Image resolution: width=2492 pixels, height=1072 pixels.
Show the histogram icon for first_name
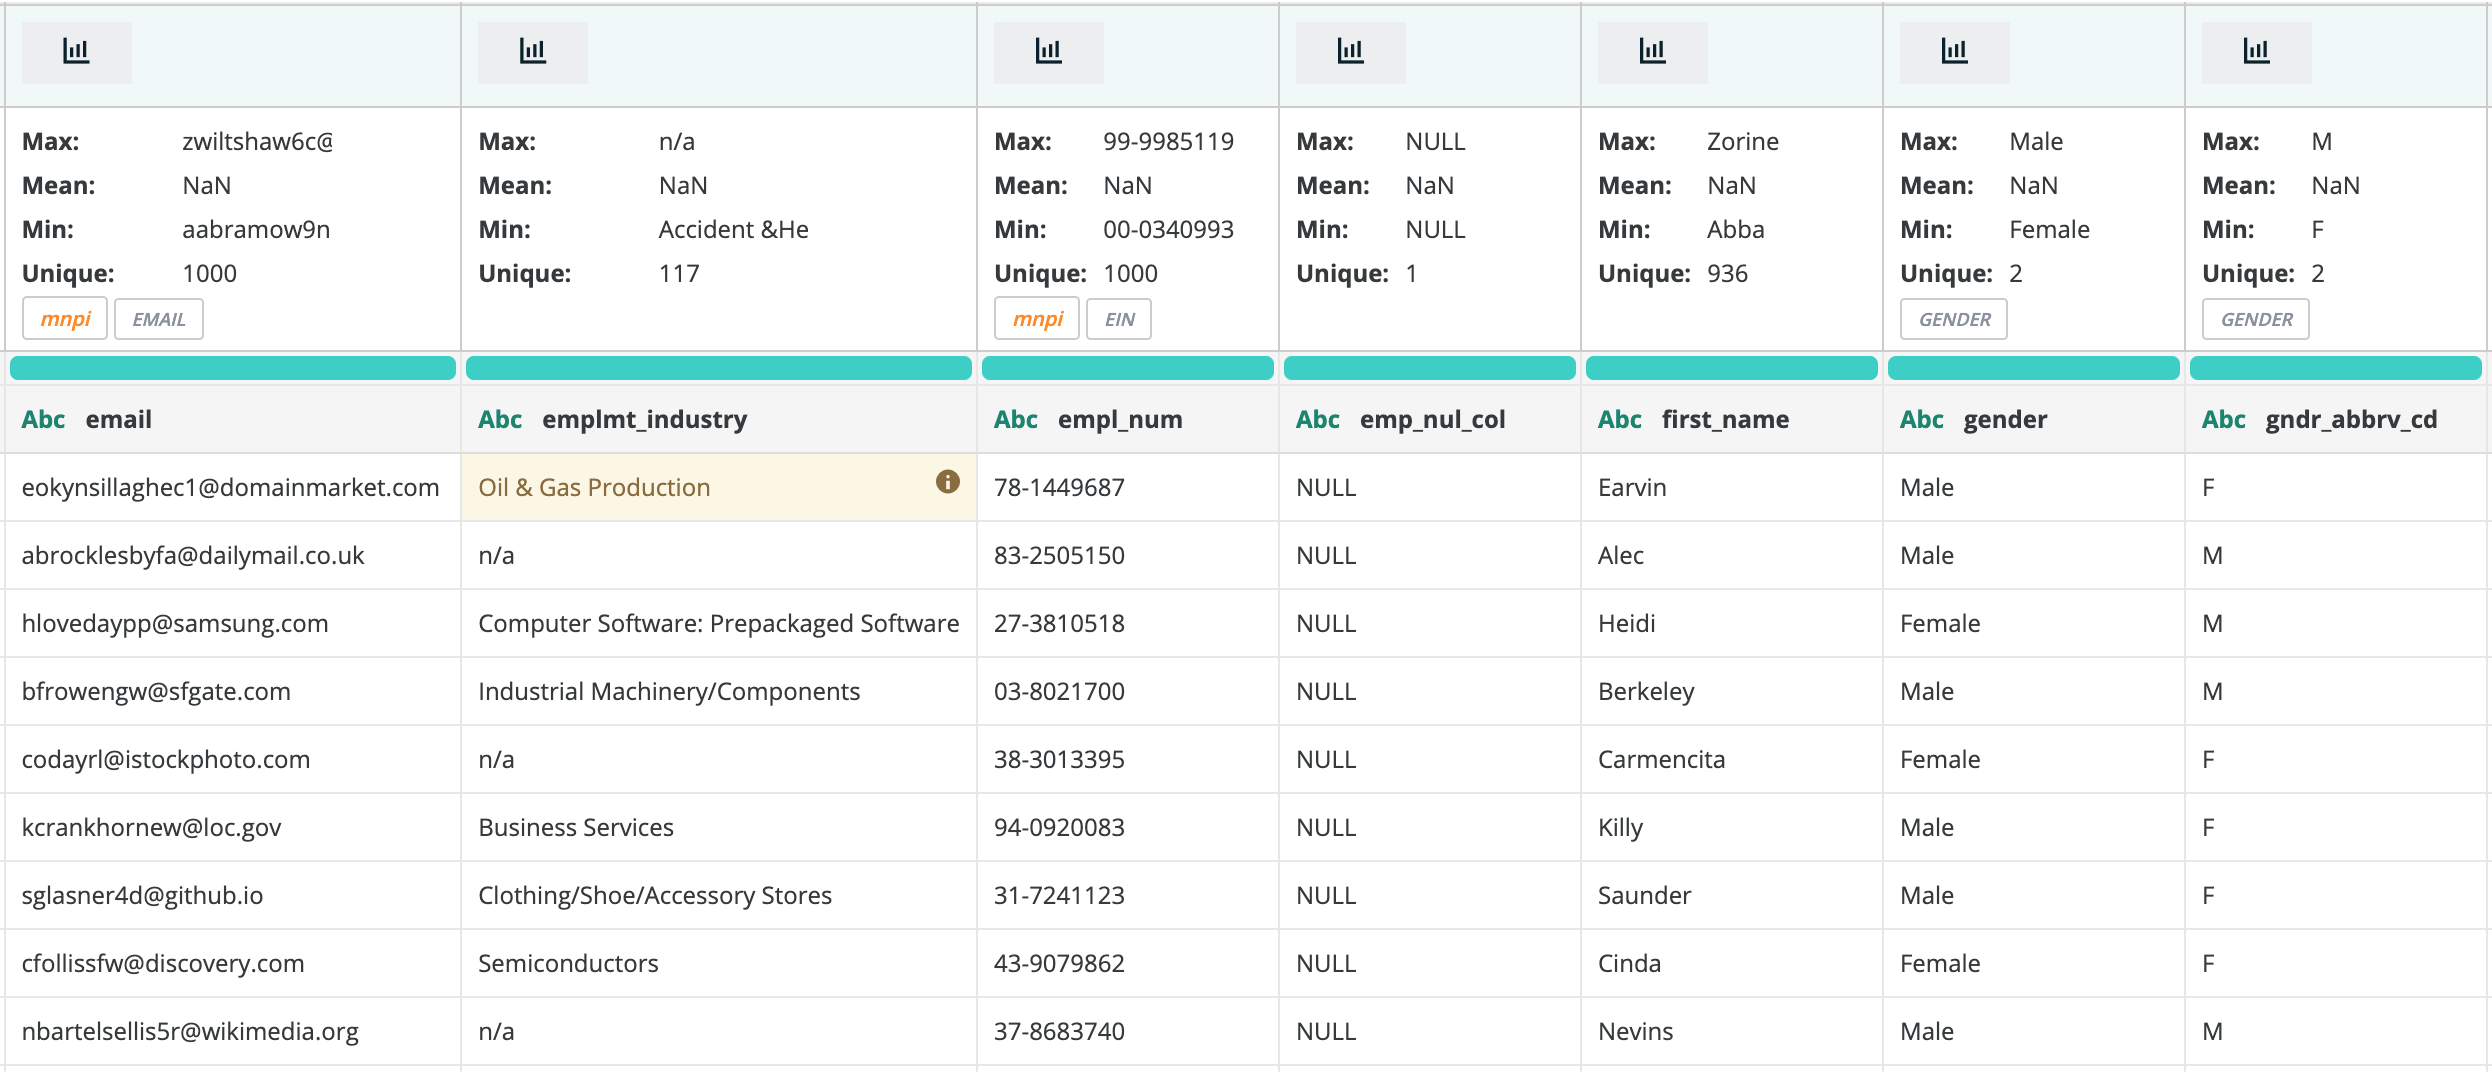1652,52
